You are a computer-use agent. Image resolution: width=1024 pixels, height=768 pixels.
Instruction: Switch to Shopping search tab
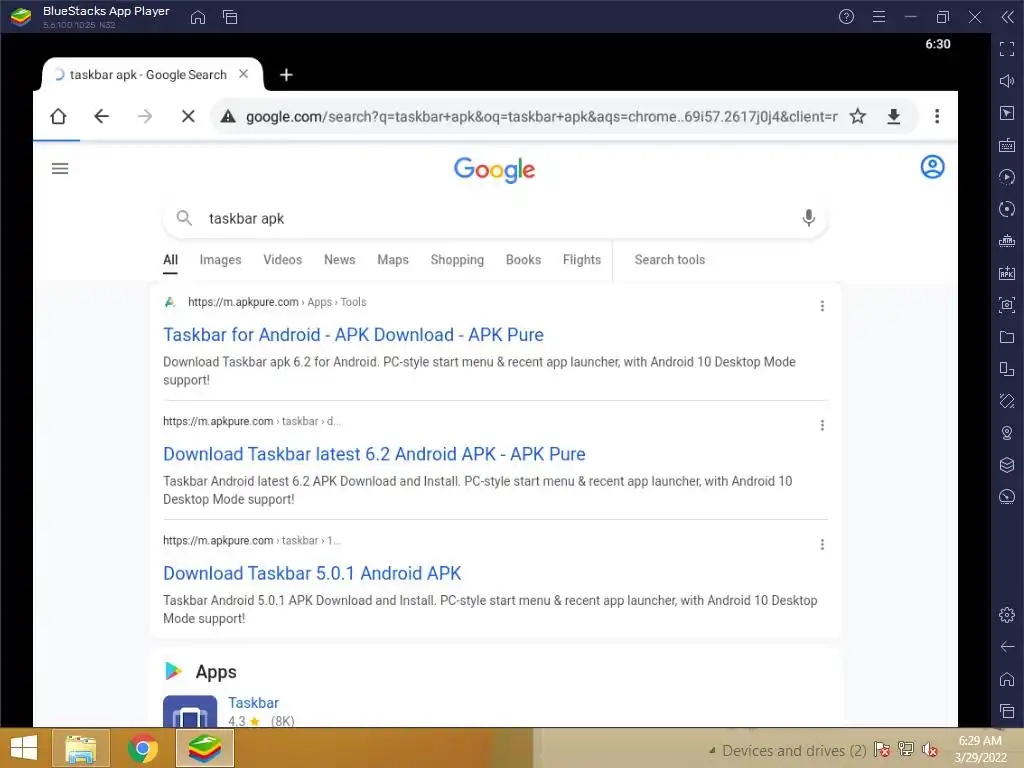click(457, 259)
